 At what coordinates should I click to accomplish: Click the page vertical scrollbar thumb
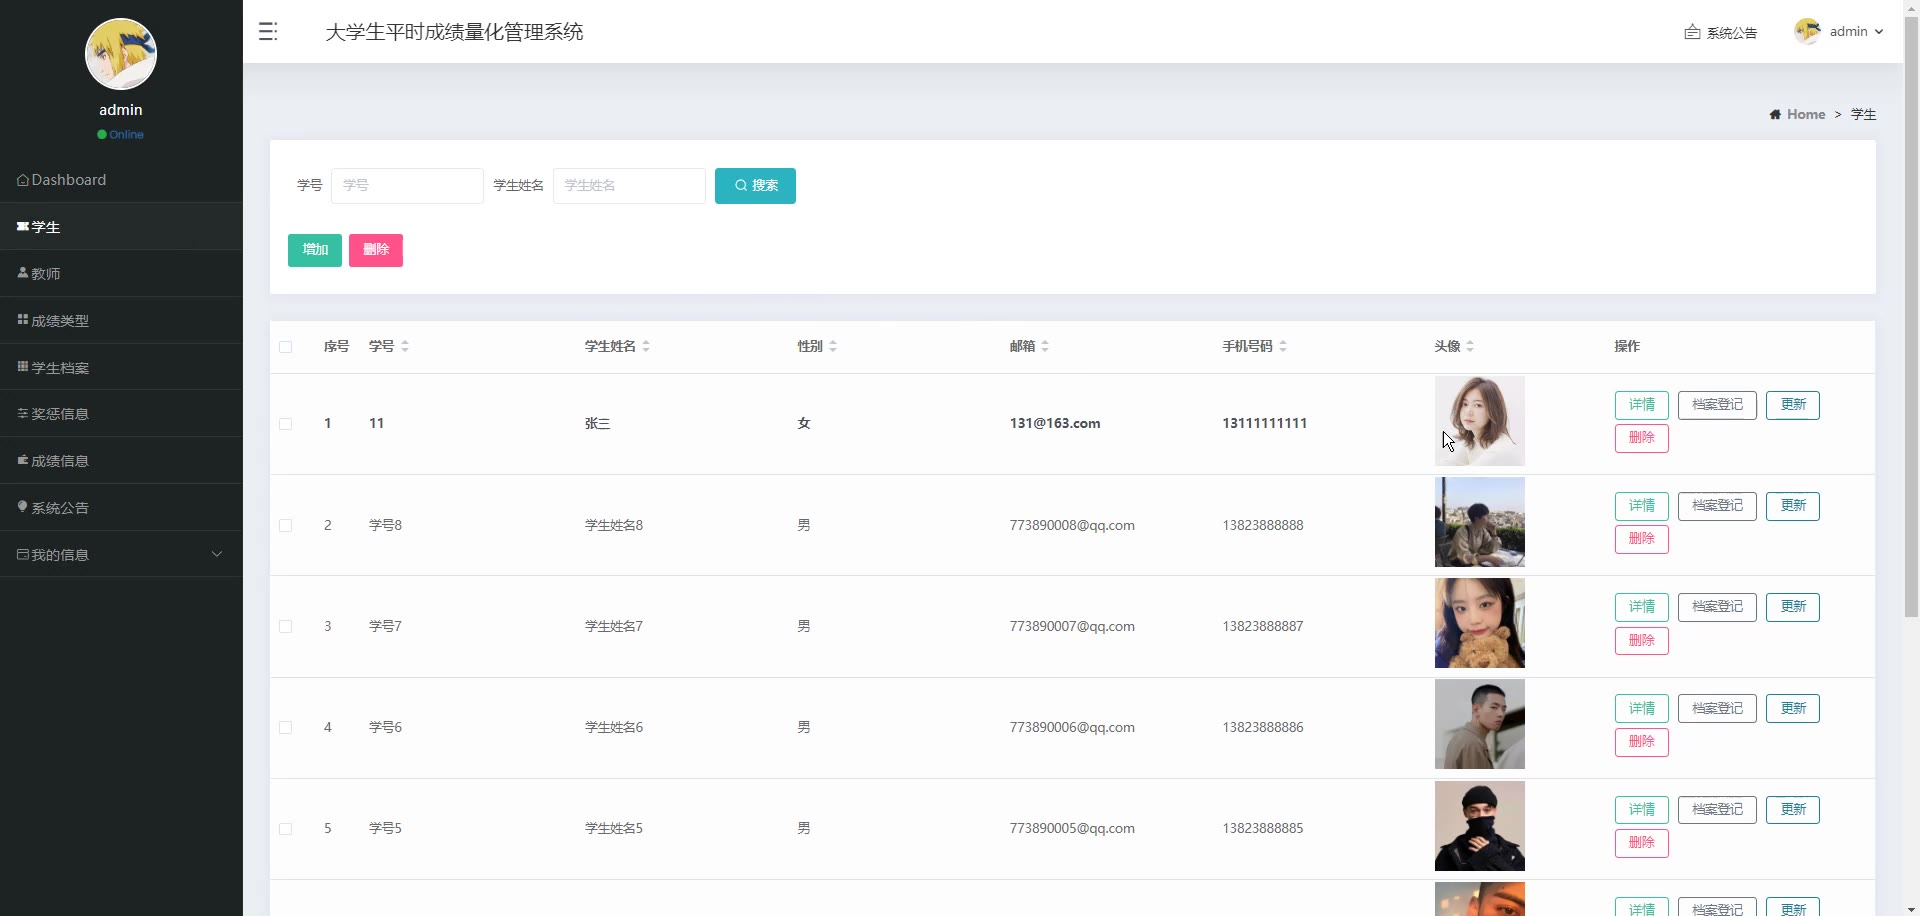[x=1911, y=315]
